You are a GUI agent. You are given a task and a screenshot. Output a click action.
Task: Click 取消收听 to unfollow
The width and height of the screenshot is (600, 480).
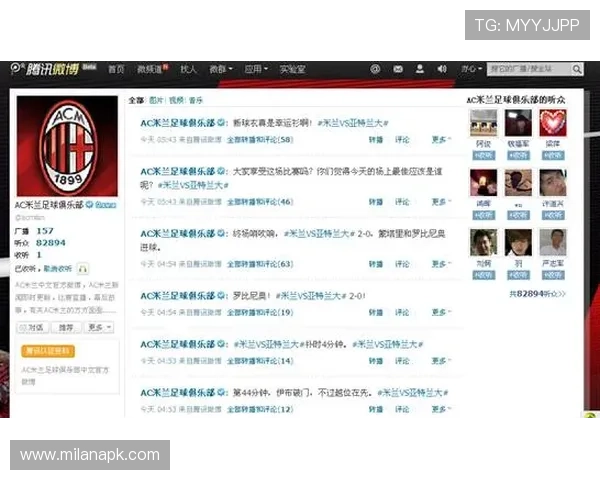(x=58, y=269)
